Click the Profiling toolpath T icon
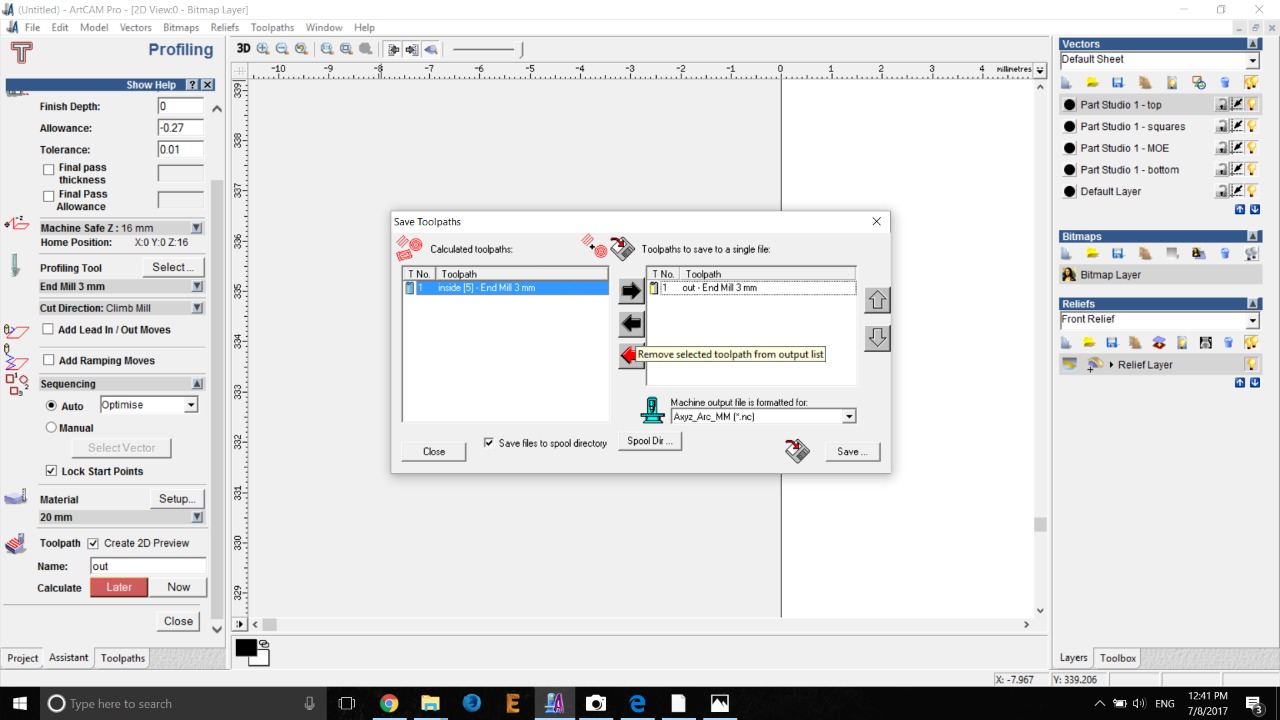This screenshot has width=1280, height=720. click(21, 53)
